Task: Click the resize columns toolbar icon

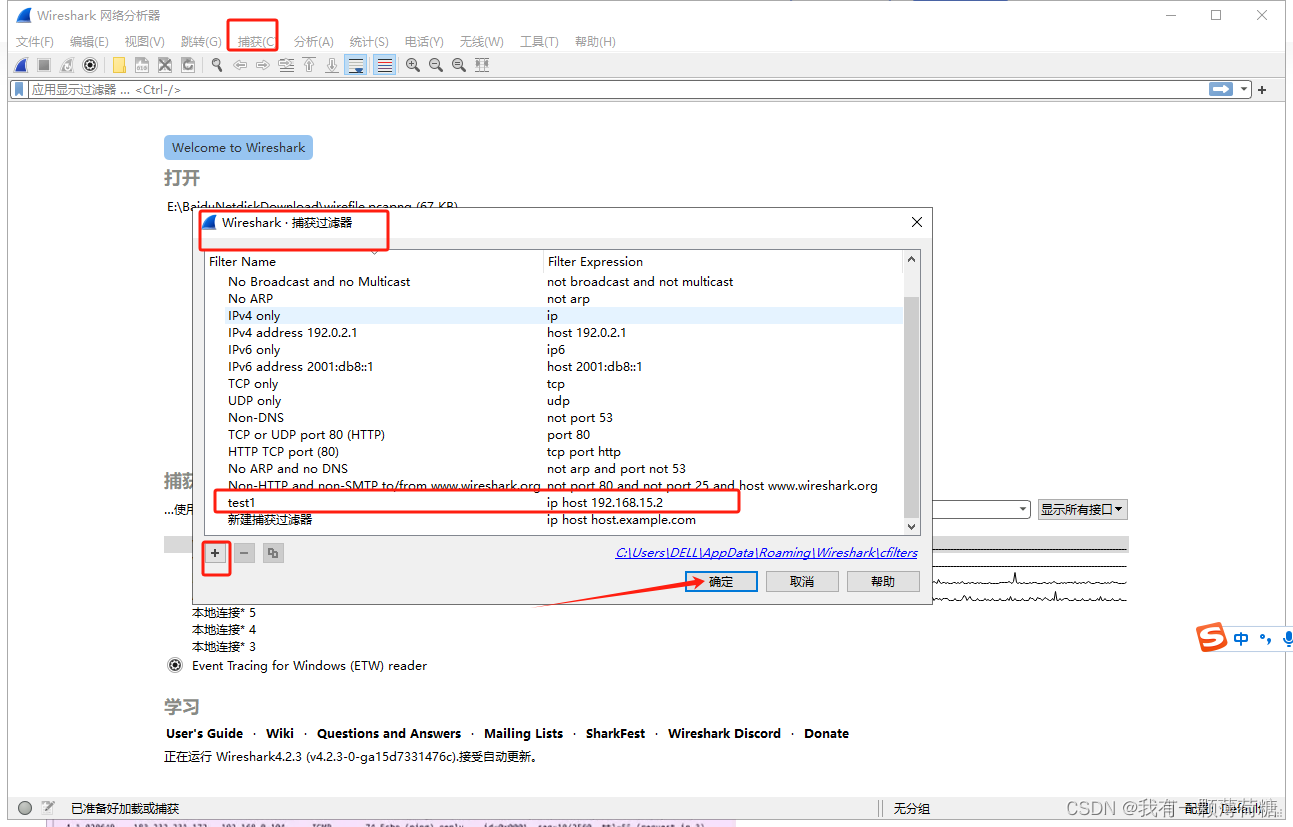Action: click(x=482, y=65)
